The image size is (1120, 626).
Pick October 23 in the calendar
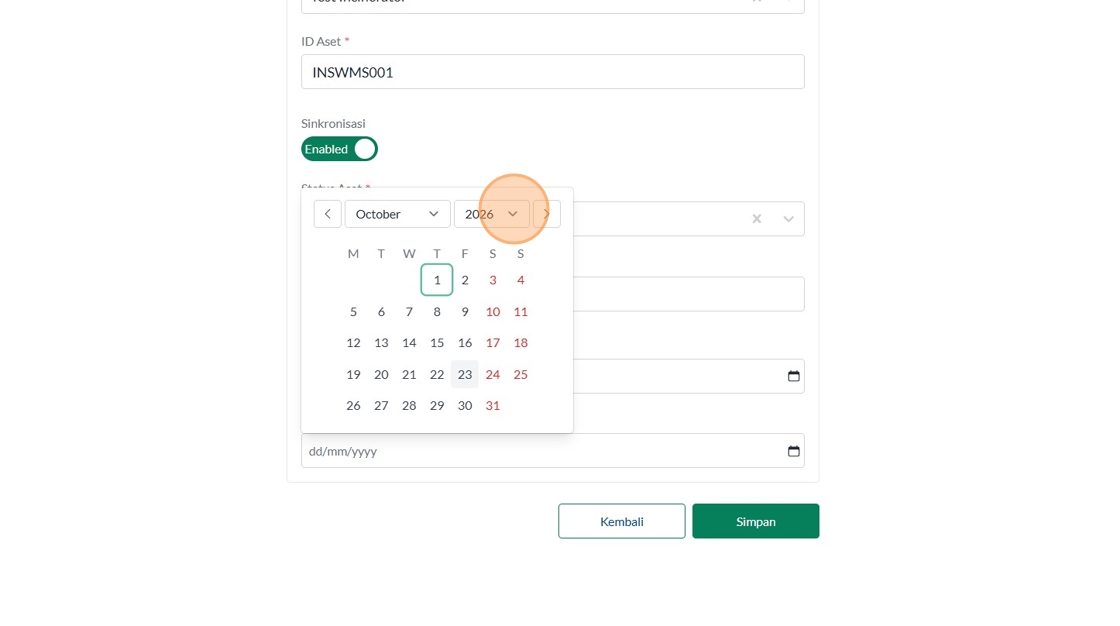(465, 374)
